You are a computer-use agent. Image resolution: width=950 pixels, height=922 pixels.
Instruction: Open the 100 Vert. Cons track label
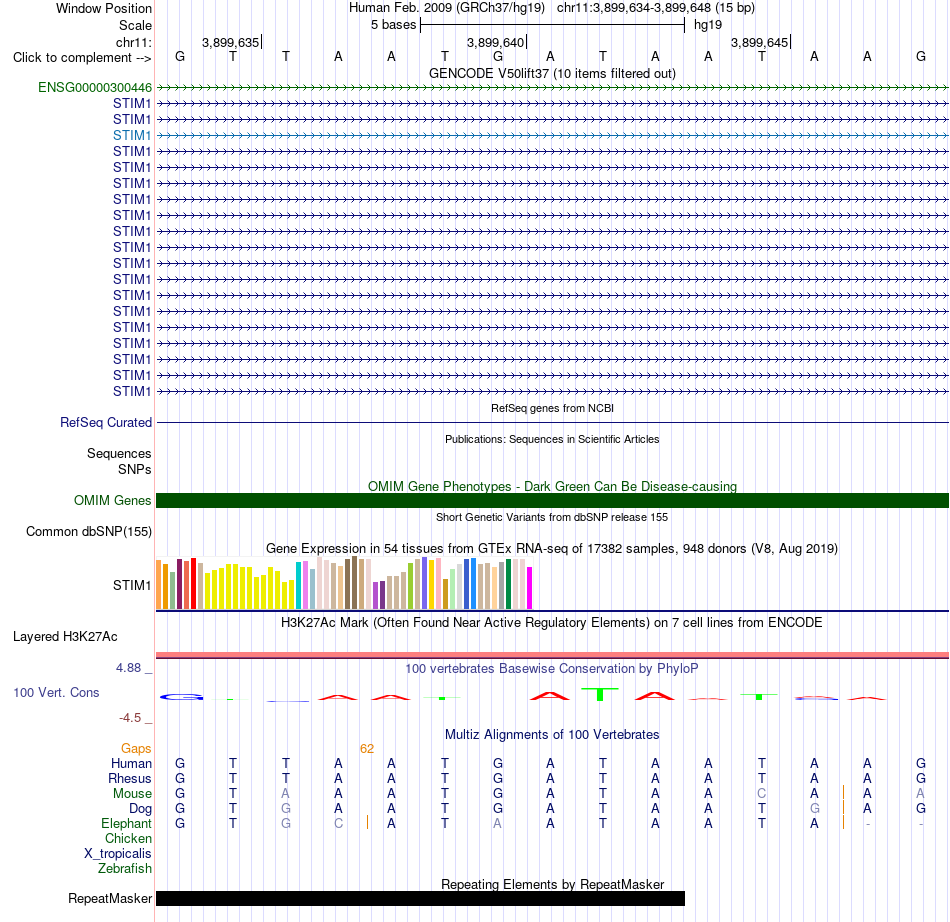(56, 692)
